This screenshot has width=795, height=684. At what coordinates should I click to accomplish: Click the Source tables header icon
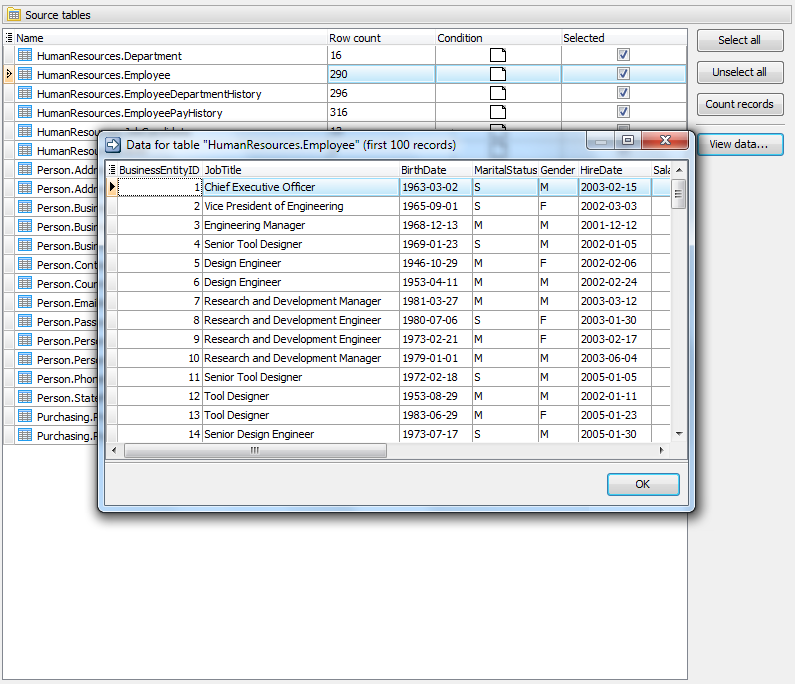(x=14, y=15)
